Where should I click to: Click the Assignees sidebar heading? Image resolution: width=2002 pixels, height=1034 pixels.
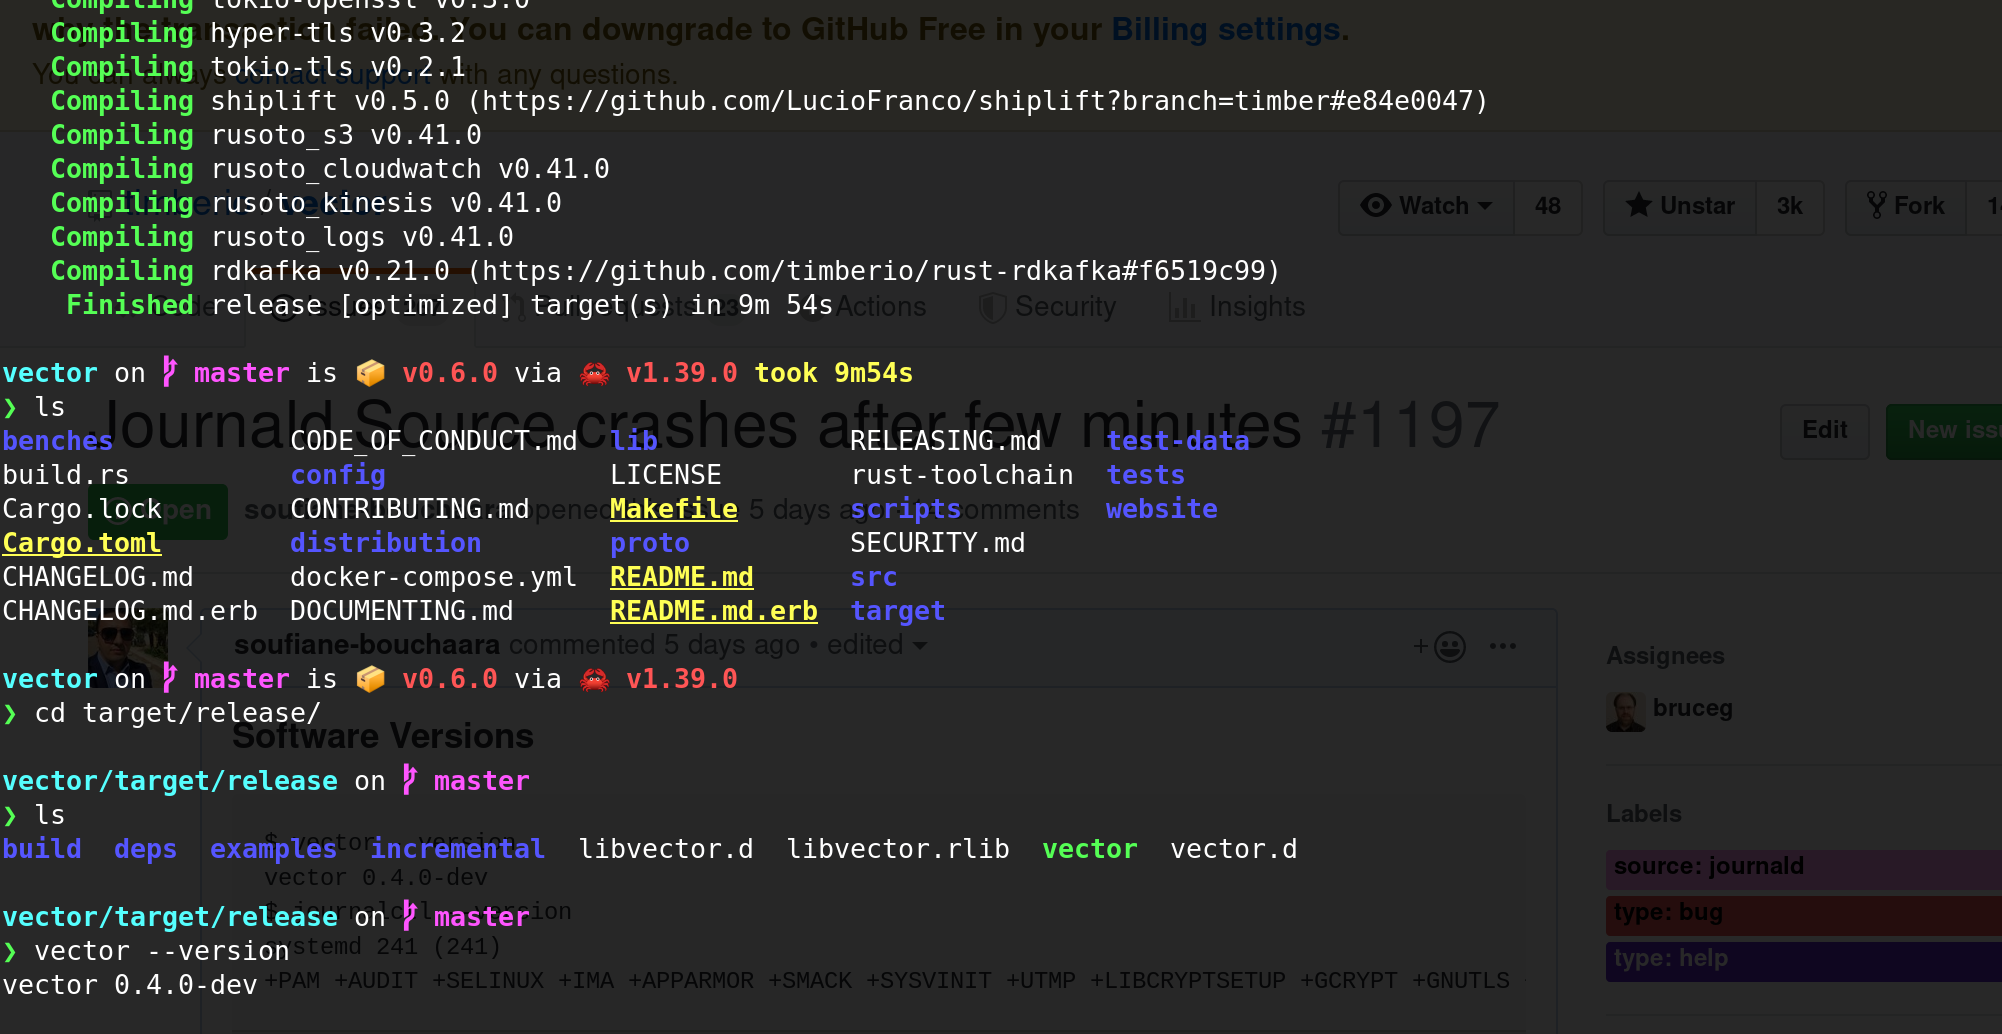coord(1666,656)
